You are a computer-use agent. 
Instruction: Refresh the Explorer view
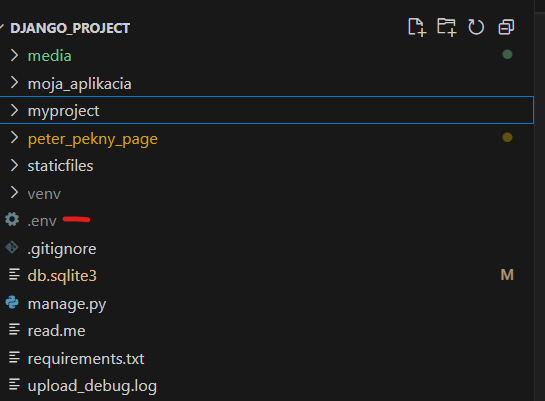(476, 27)
